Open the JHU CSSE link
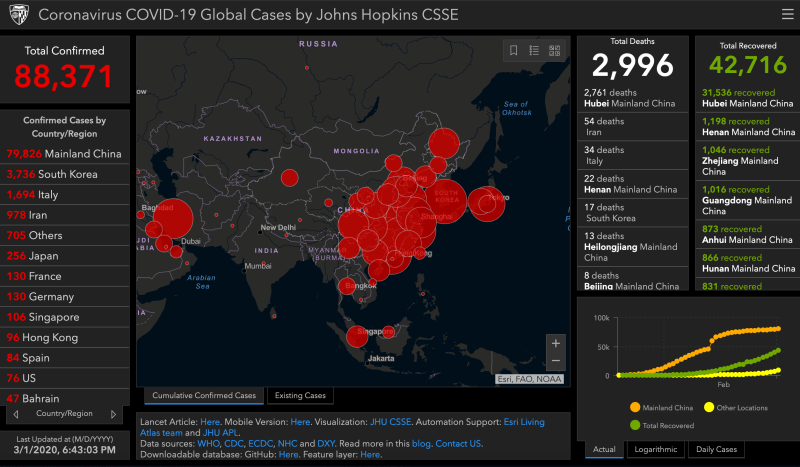Screen dimensions: 800x467 (x=390, y=422)
